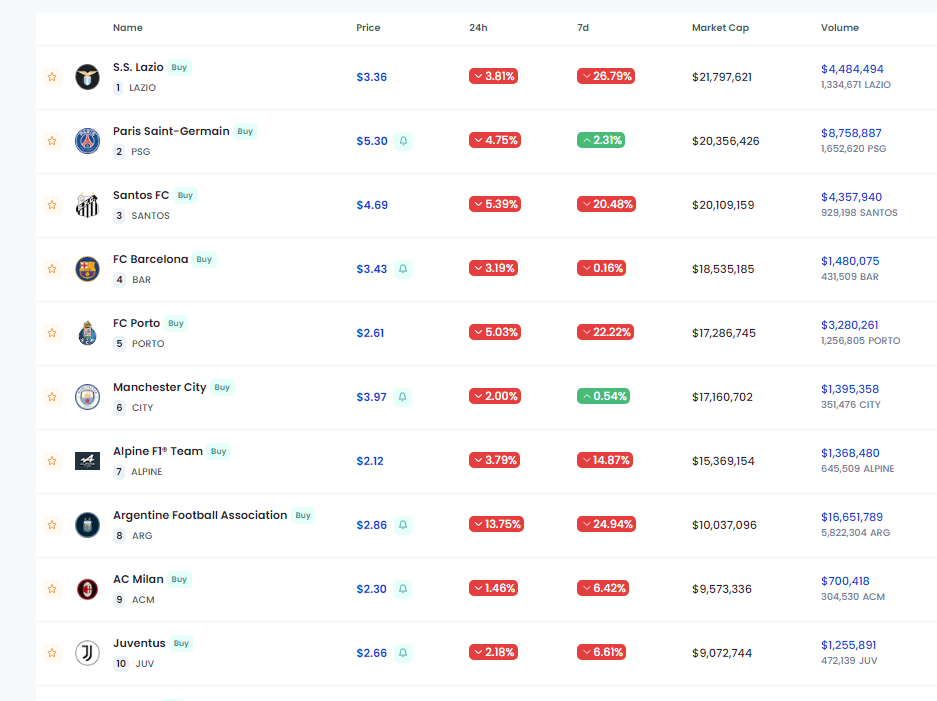Favorite S.S. Lazio with the star toggle
The width and height of the screenshot is (937, 701).
click(51, 76)
